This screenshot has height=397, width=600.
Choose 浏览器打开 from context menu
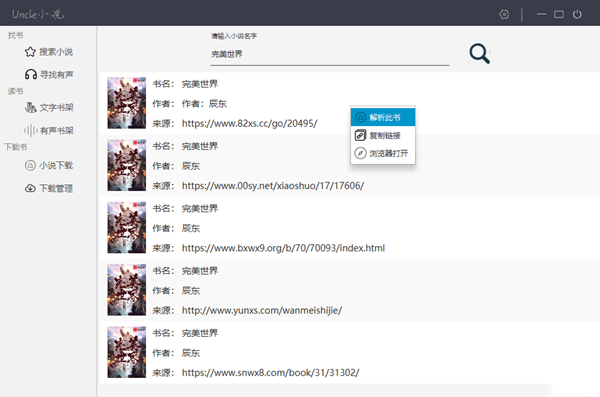[383, 153]
